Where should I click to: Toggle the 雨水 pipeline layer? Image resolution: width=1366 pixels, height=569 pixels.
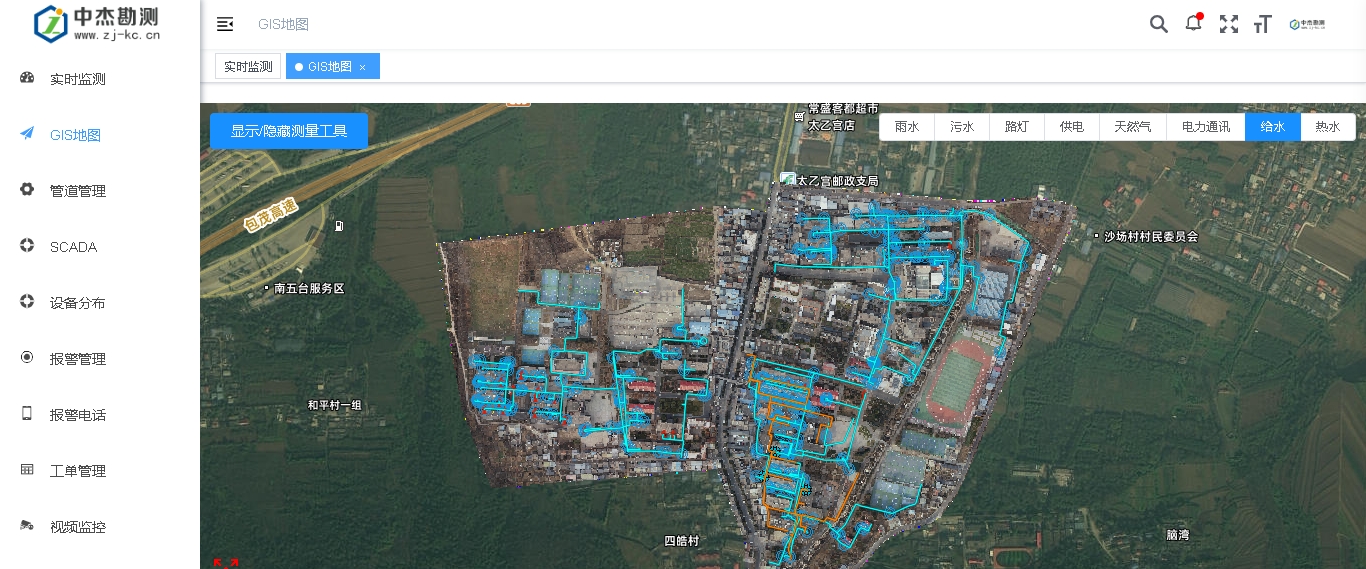907,127
